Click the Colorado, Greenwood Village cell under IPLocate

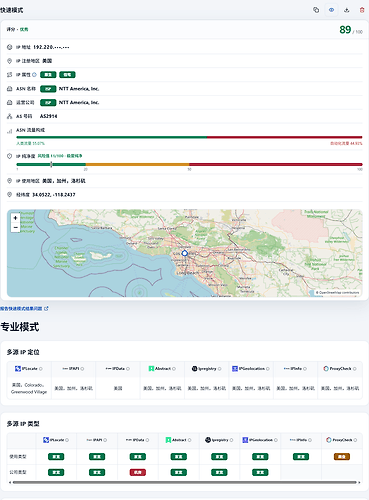29,388
